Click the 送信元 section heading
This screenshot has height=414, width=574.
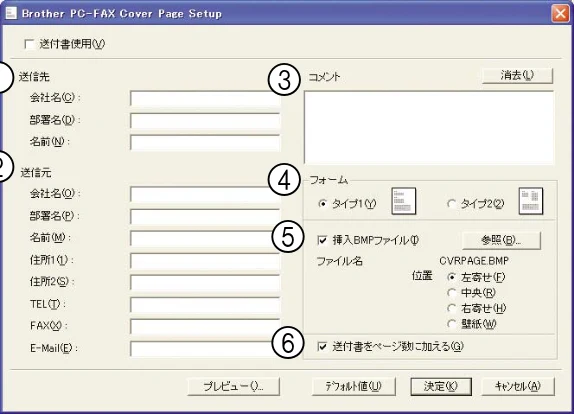36,172
